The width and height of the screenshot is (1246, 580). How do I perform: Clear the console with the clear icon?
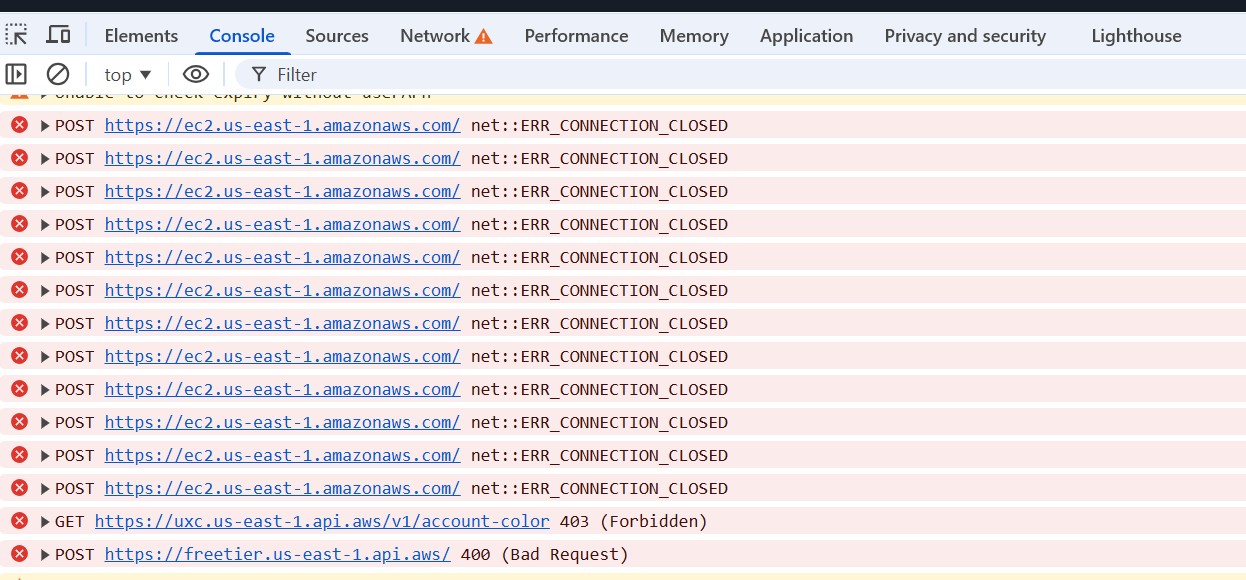[58, 74]
